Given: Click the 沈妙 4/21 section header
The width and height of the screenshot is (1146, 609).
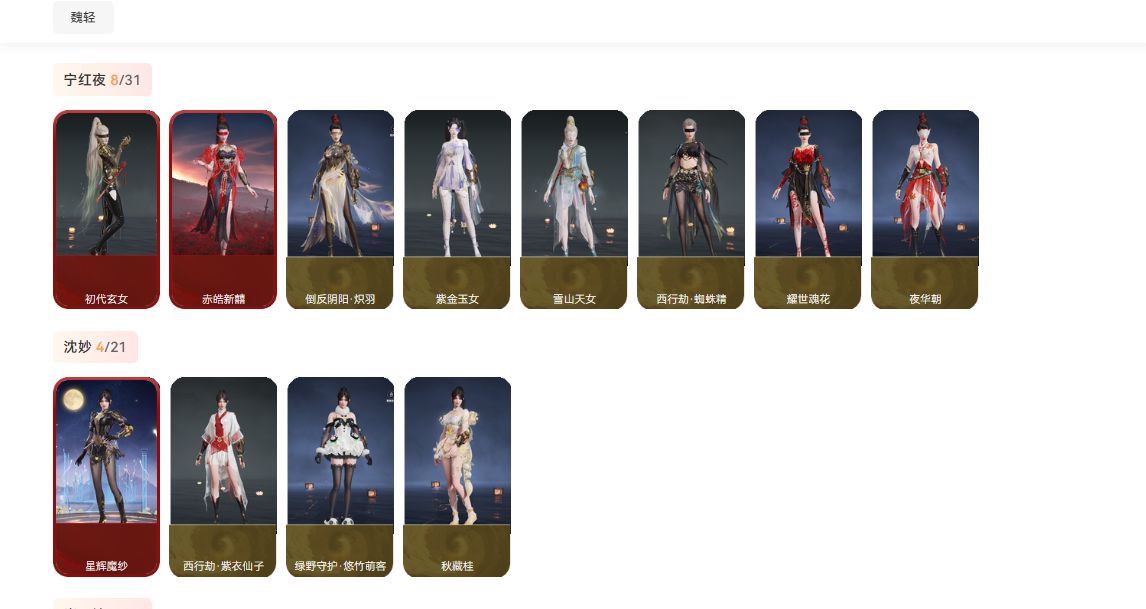Looking at the screenshot, I should click(x=95, y=347).
